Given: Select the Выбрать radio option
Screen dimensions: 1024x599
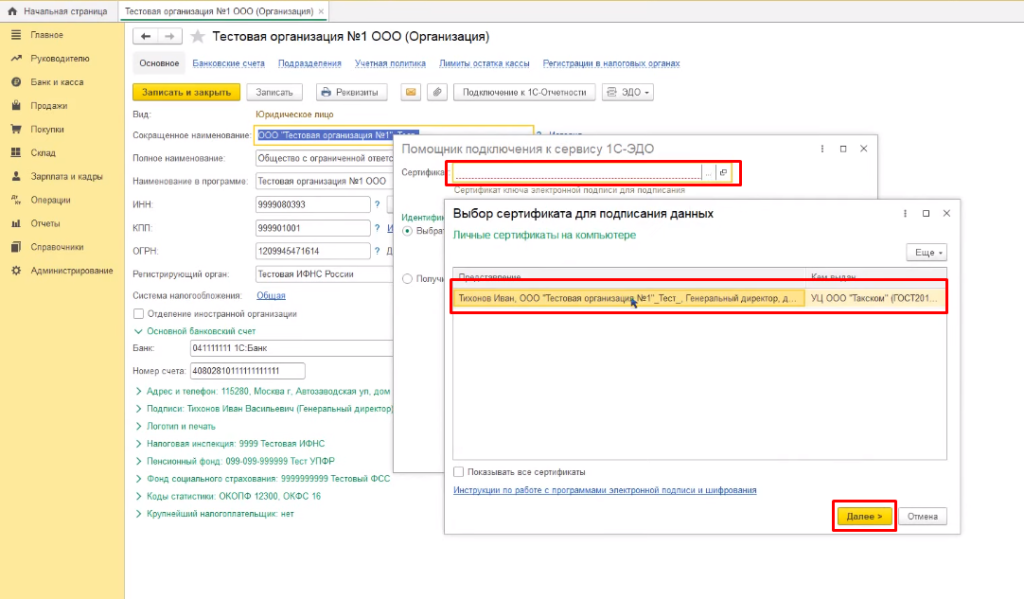Looking at the screenshot, I should coord(408,231).
